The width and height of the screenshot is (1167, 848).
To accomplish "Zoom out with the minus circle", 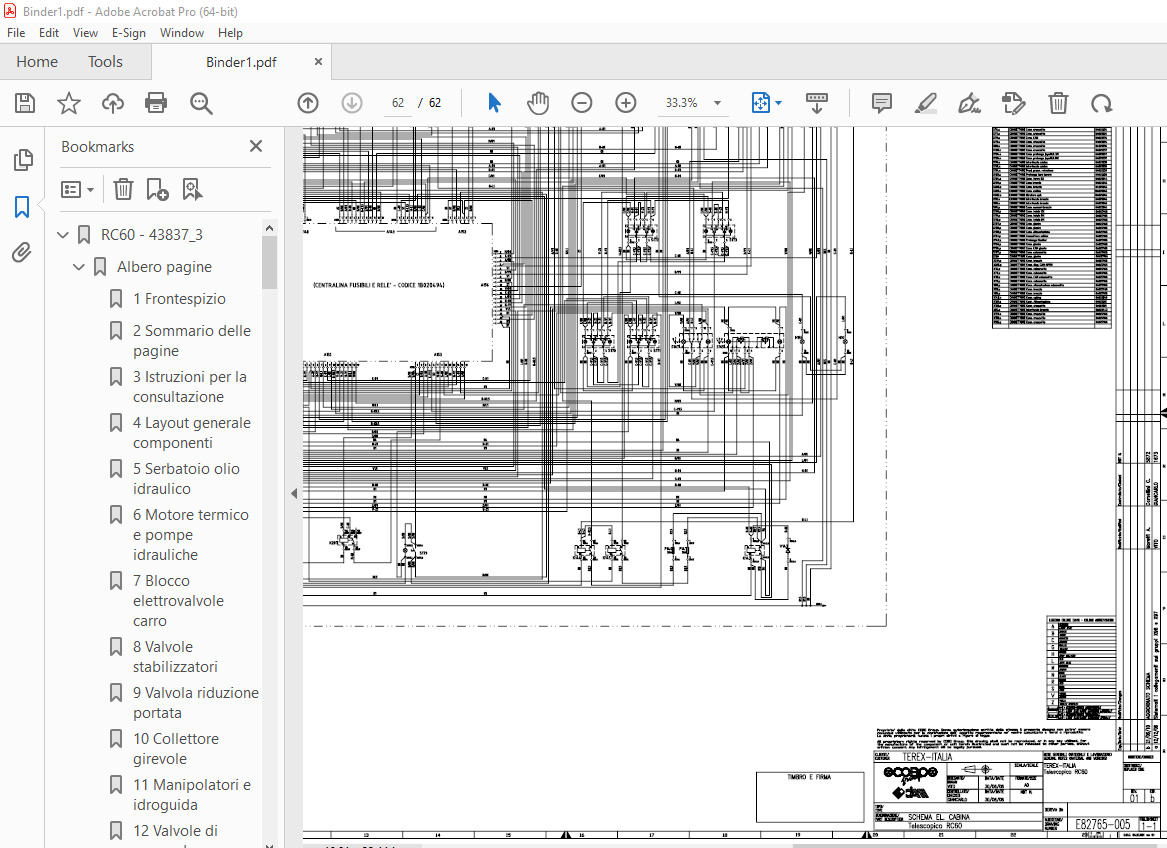I will tap(581, 103).
